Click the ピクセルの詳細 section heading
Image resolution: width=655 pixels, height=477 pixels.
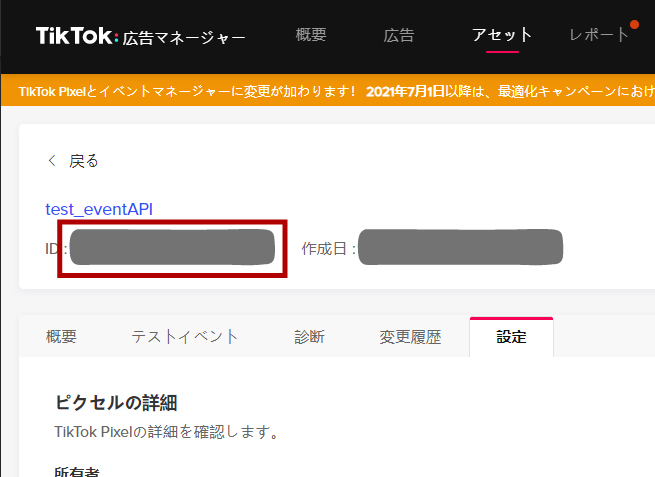[115, 403]
